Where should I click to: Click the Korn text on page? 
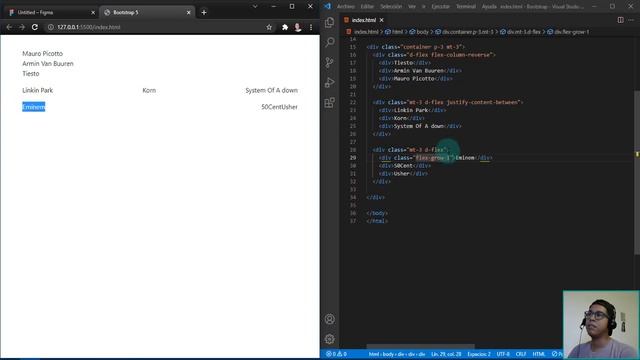149,90
